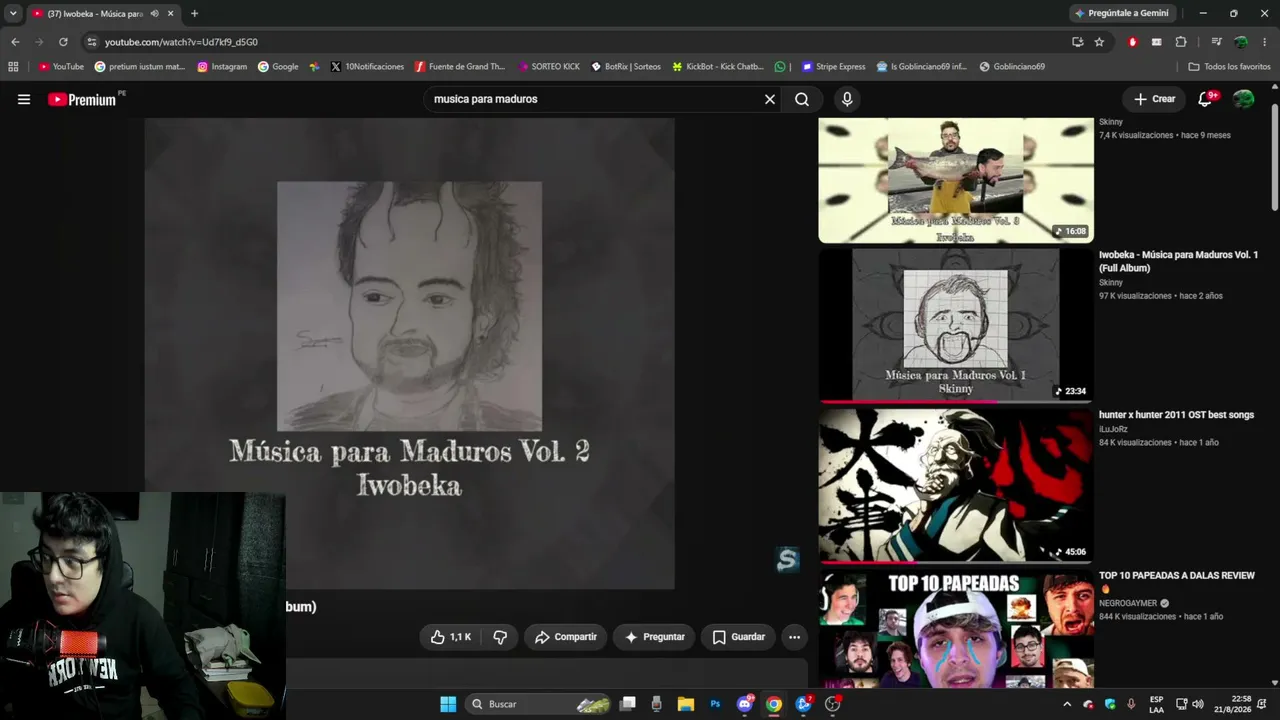
Task: Open the volume control in the tray
Action: click(1198, 704)
